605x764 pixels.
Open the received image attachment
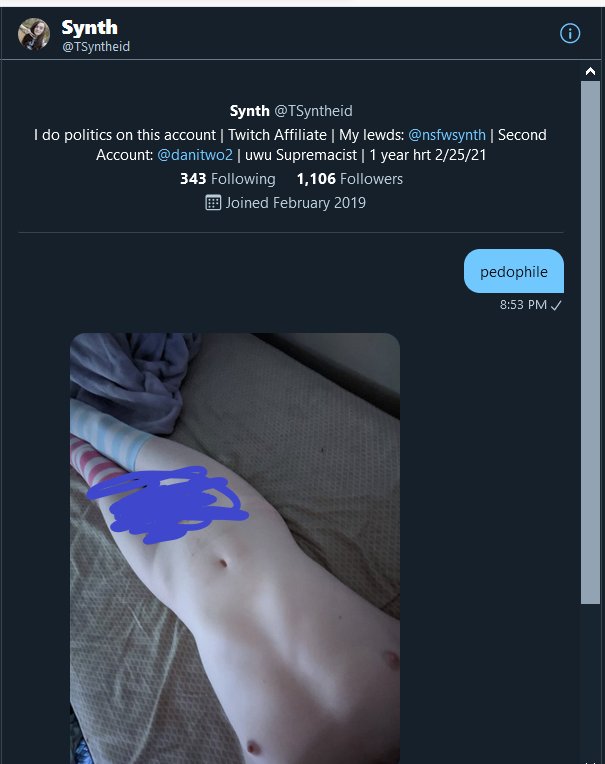click(x=235, y=548)
